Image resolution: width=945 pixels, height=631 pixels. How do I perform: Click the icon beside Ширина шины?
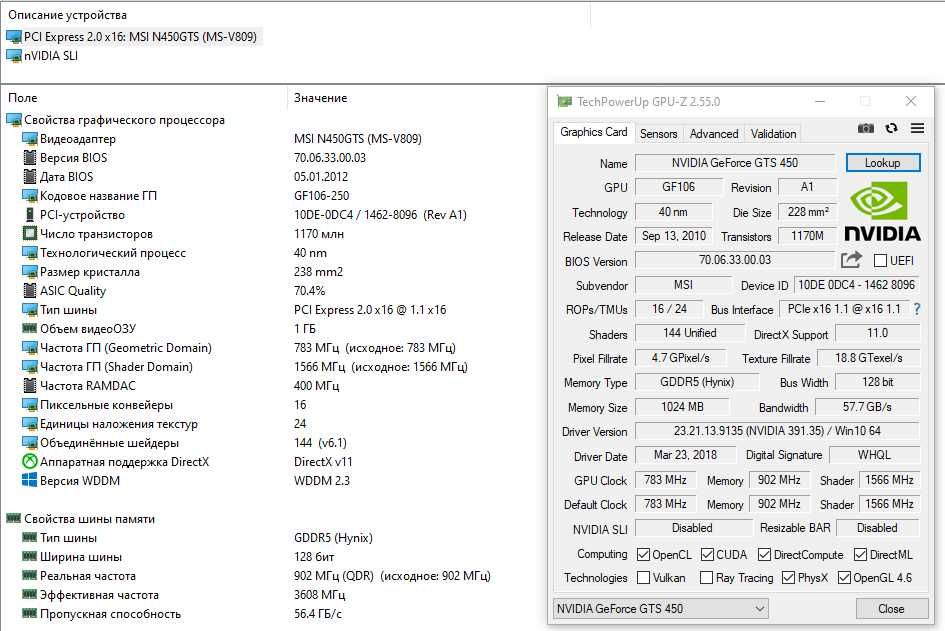[30, 556]
